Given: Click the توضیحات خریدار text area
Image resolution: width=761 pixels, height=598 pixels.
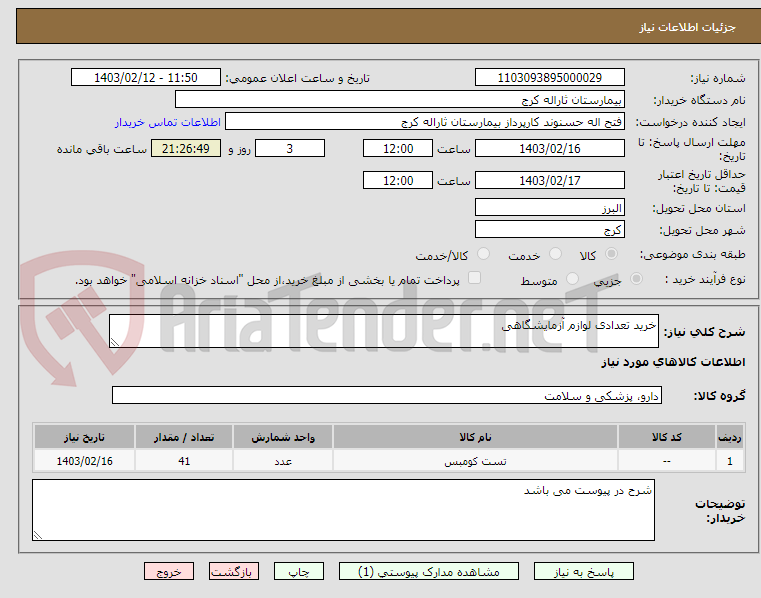Looking at the screenshot, I should (343, 510).
